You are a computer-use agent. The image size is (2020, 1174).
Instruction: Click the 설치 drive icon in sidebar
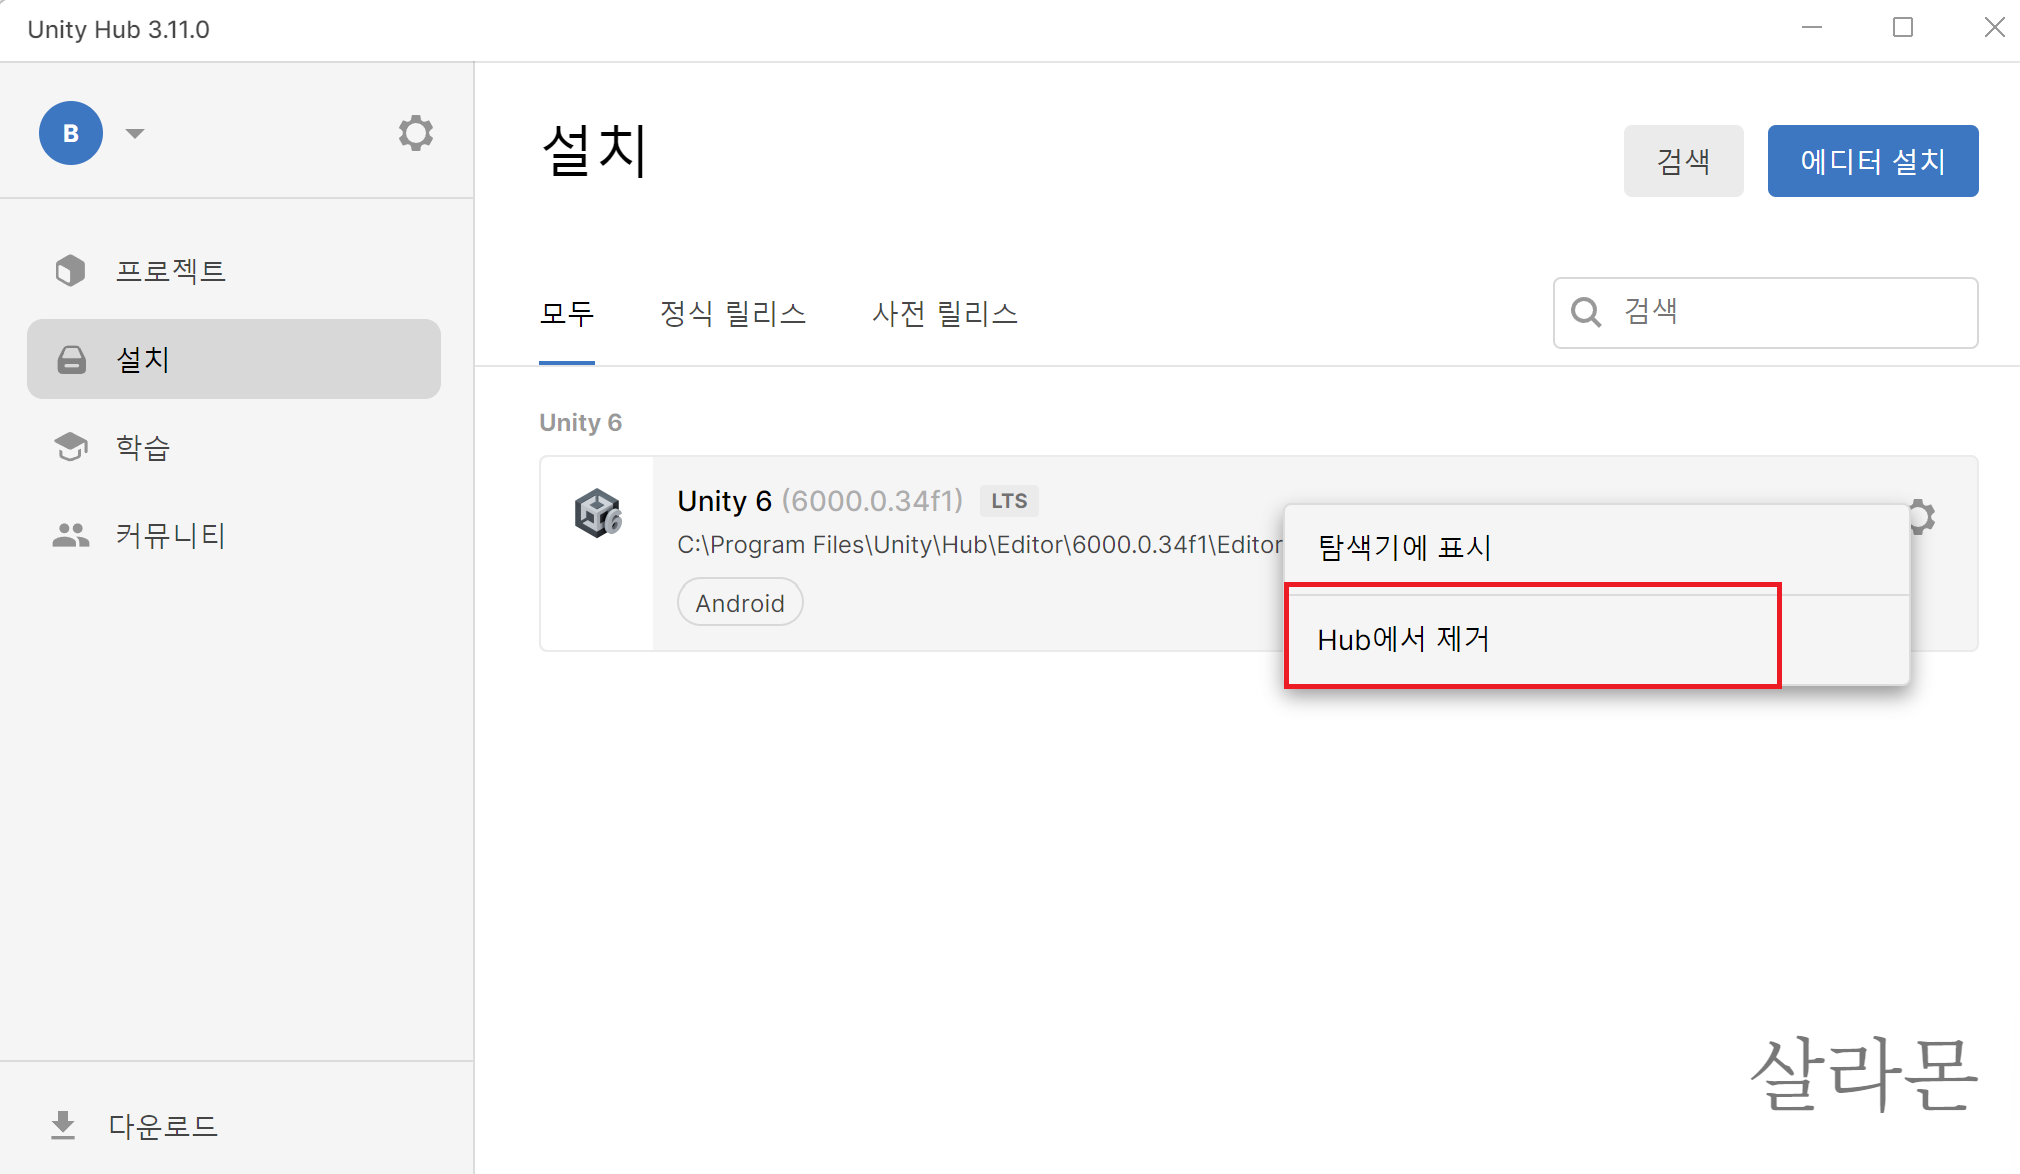71,360
